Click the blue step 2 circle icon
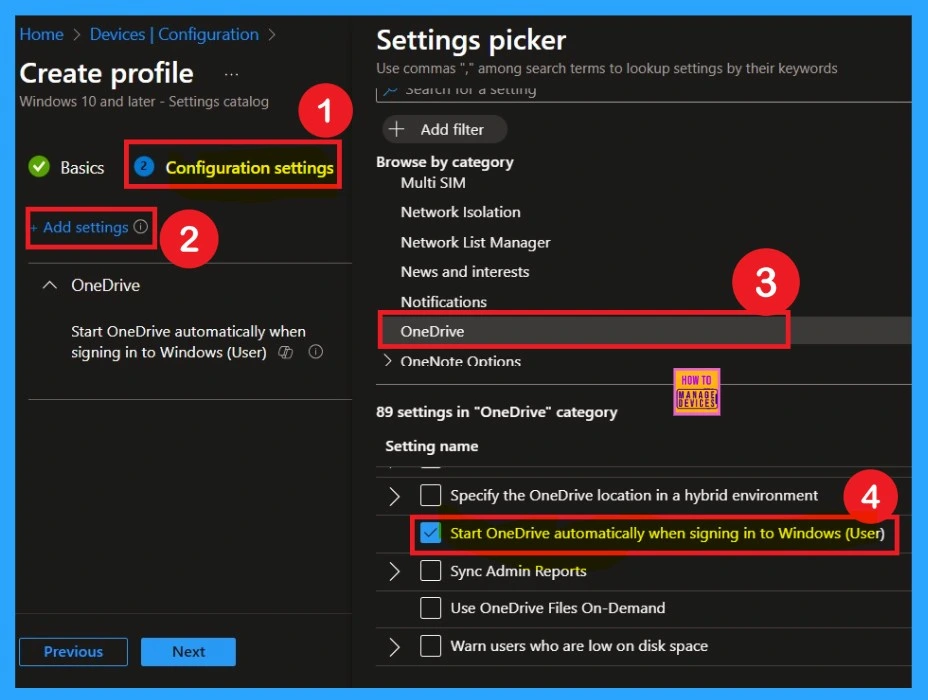The image size is (928, 700). point(144,167)
